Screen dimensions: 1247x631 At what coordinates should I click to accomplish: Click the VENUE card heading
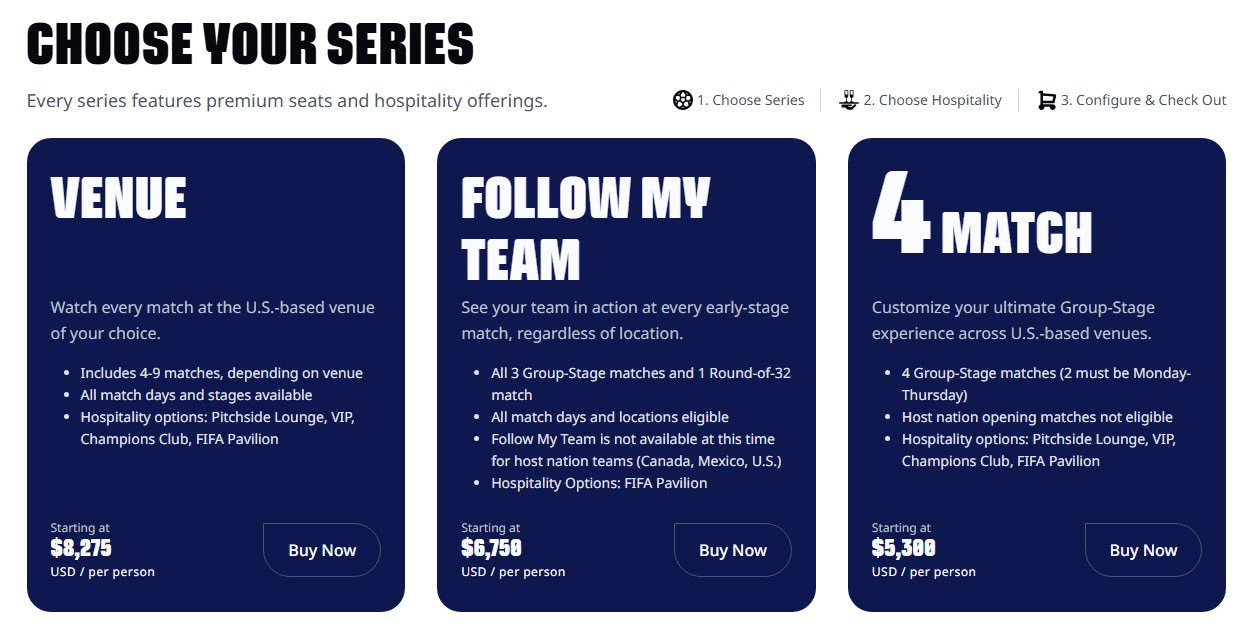coord(119,198)
